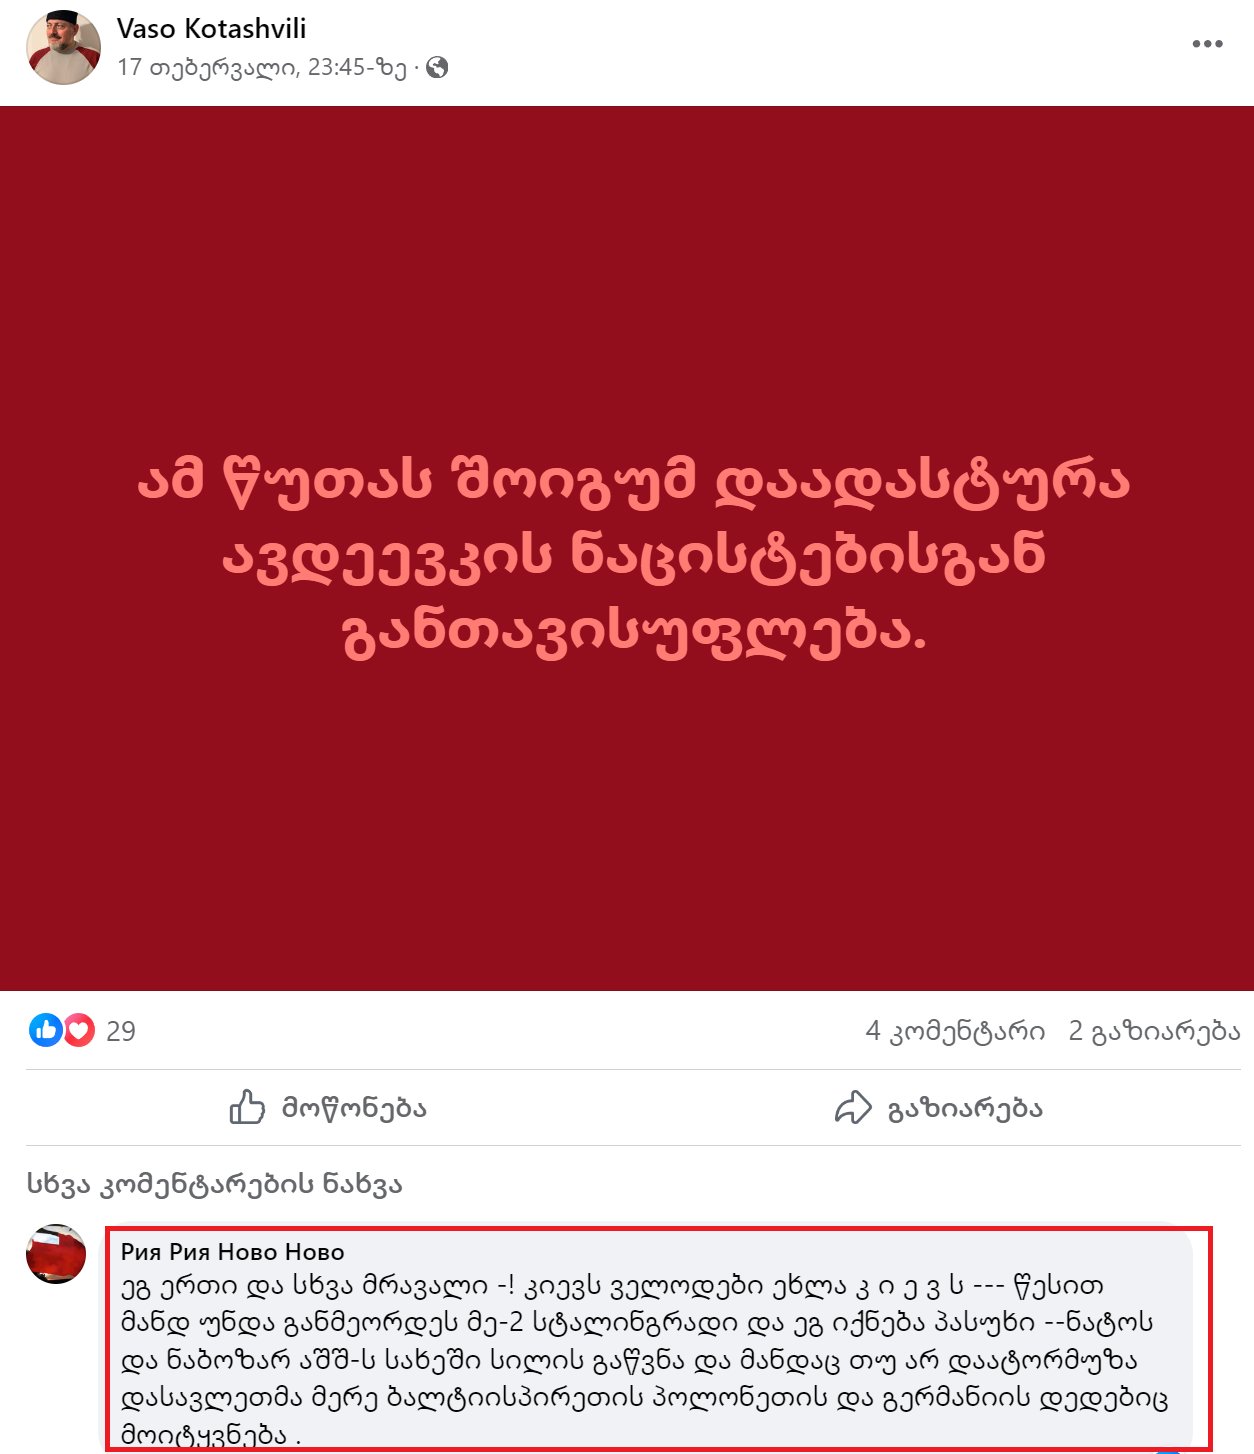
Task: Open the 4 კომენტარი comments count
Action: pos(955,1031)
